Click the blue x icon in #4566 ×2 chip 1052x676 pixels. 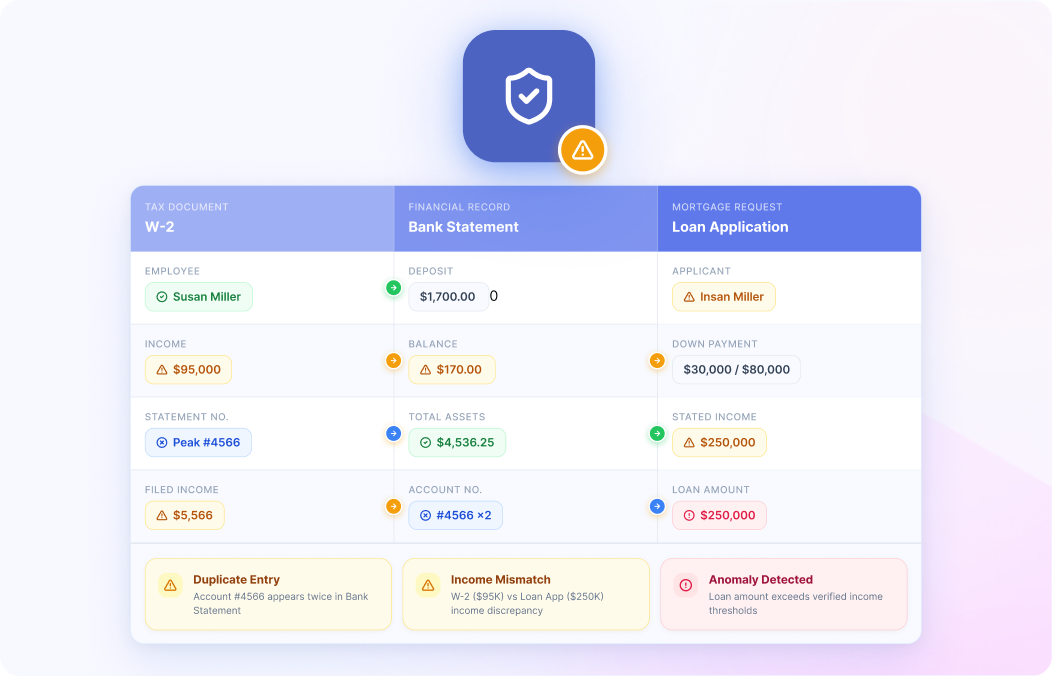click(x=425, y=516)
